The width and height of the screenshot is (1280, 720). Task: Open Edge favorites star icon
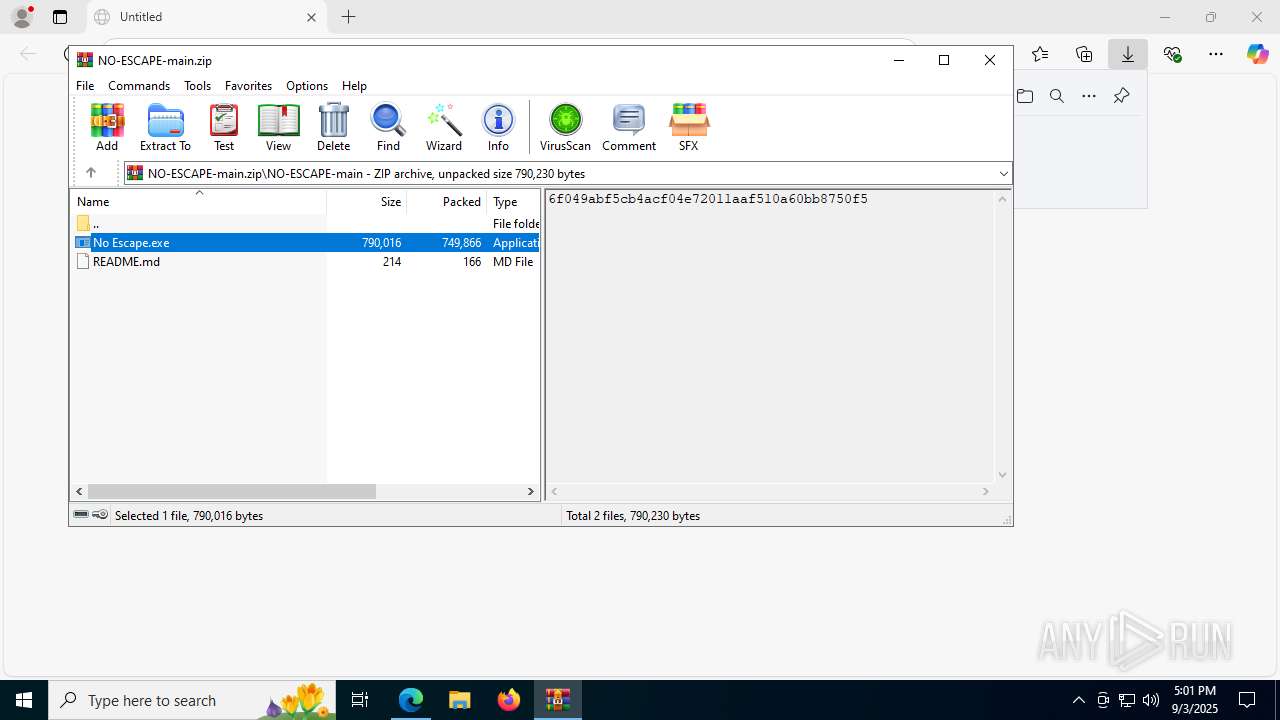click(1040, 54)
